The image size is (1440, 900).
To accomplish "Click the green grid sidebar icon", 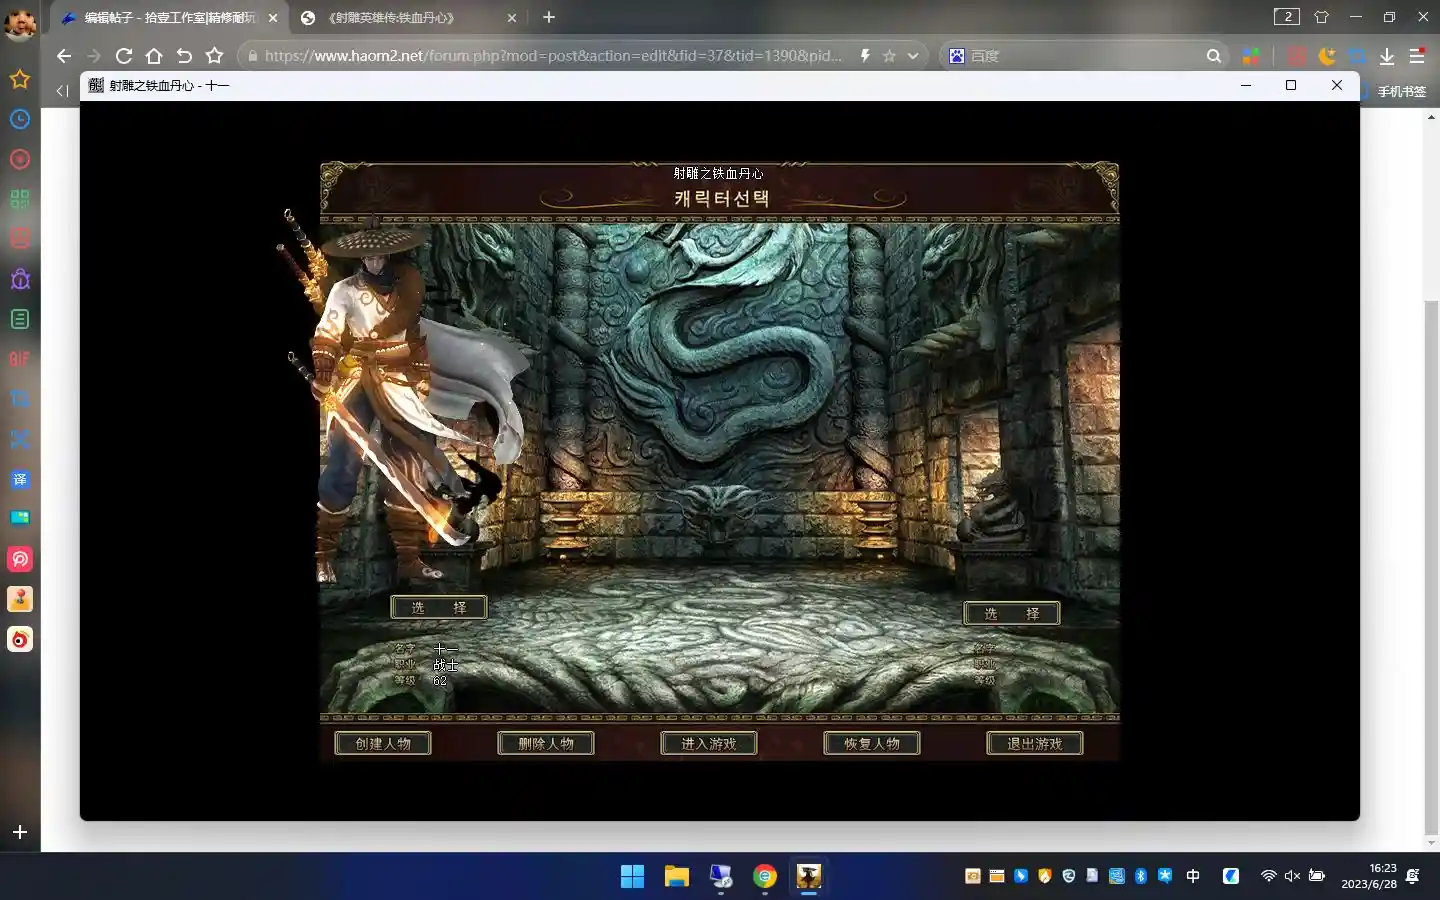I will point(20,199).
